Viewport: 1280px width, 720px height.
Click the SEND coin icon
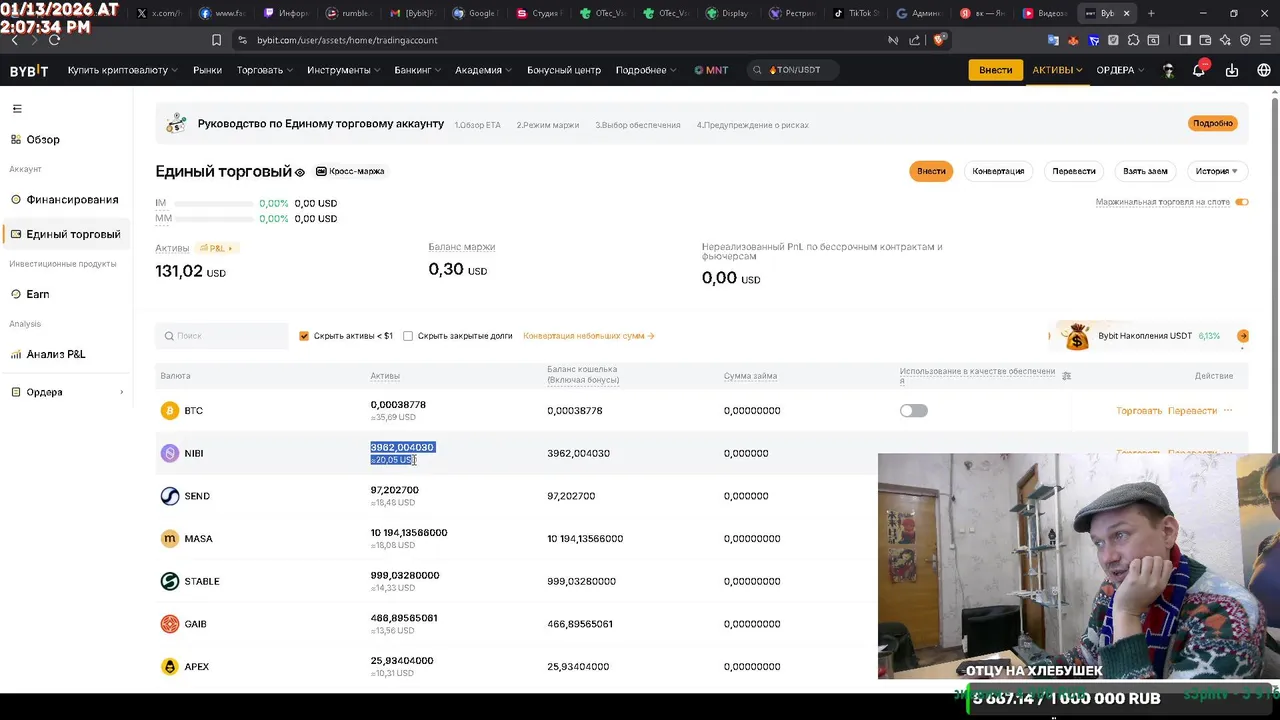170,496
